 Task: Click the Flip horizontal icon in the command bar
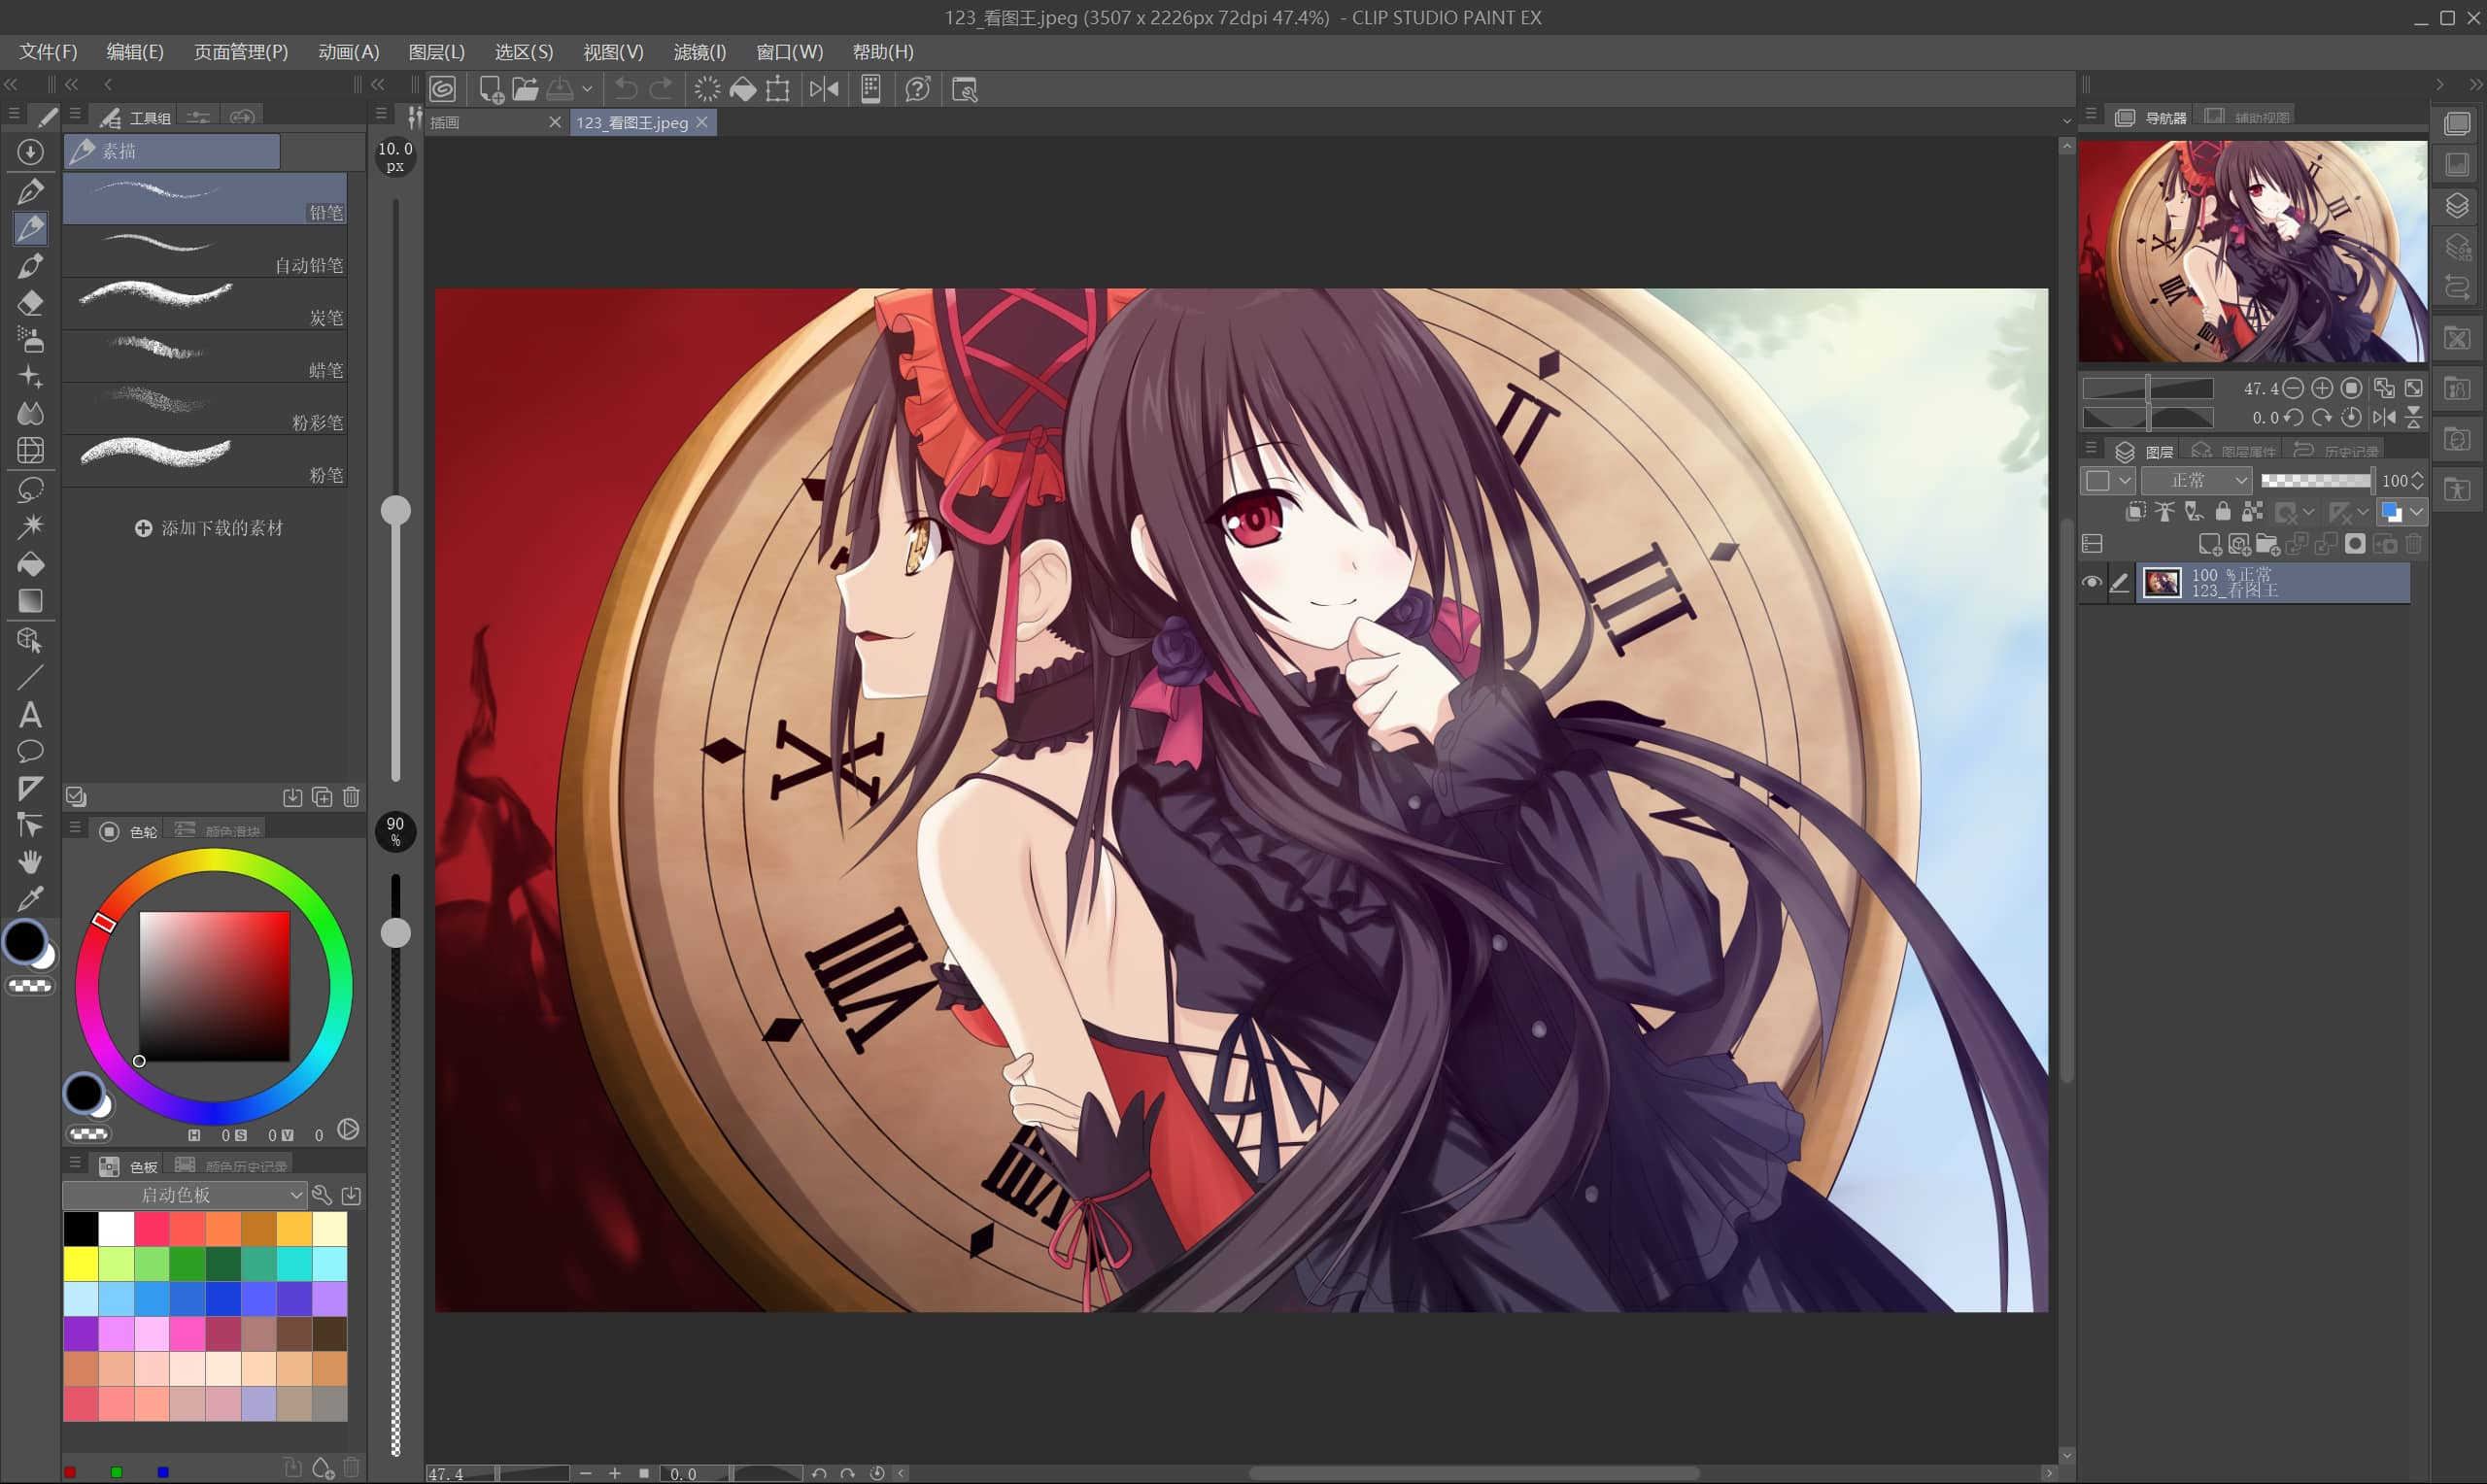(824, 89)
